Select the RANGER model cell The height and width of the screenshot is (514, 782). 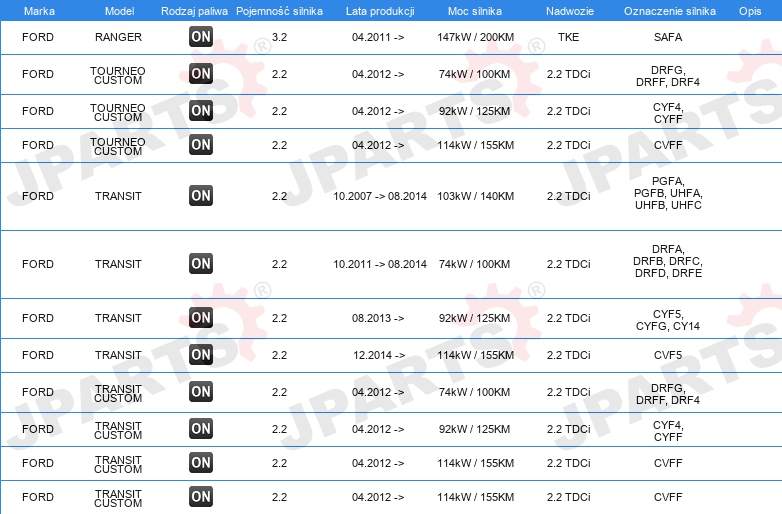click(118, 37)
